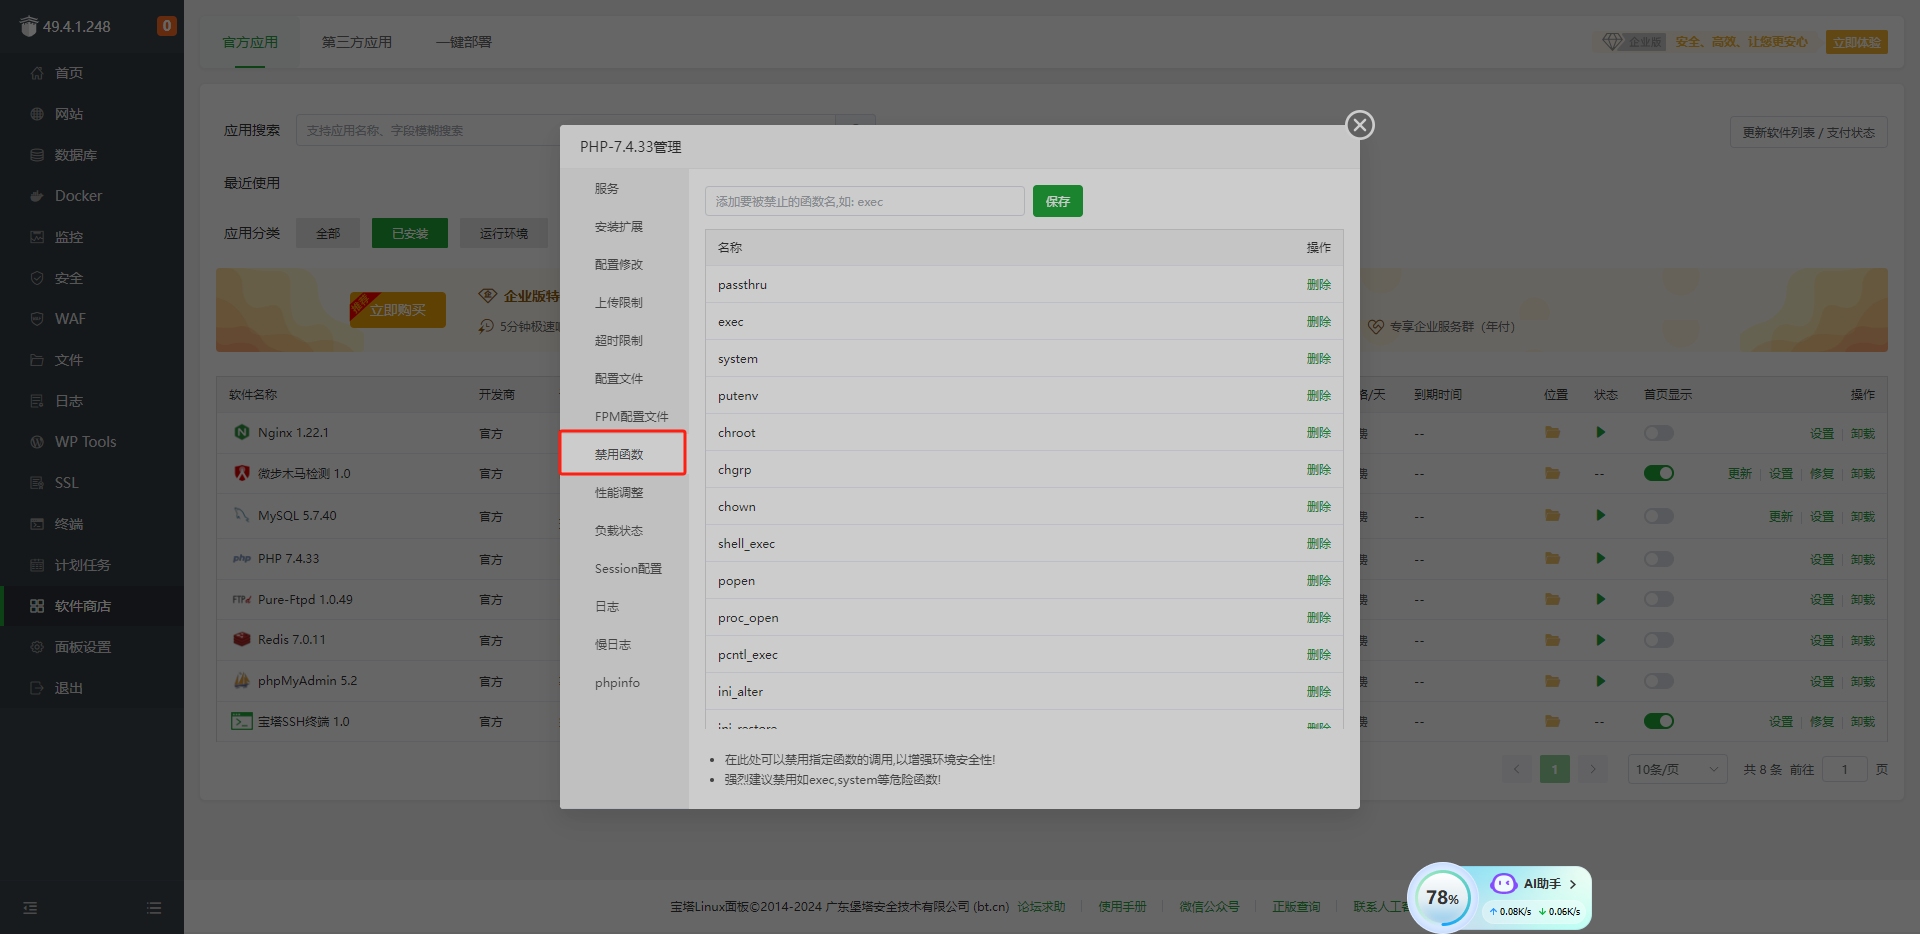Click 更新软件列表 / 支付状态 button
The width and height of the screenshot is (1920, 934).
1808,132
